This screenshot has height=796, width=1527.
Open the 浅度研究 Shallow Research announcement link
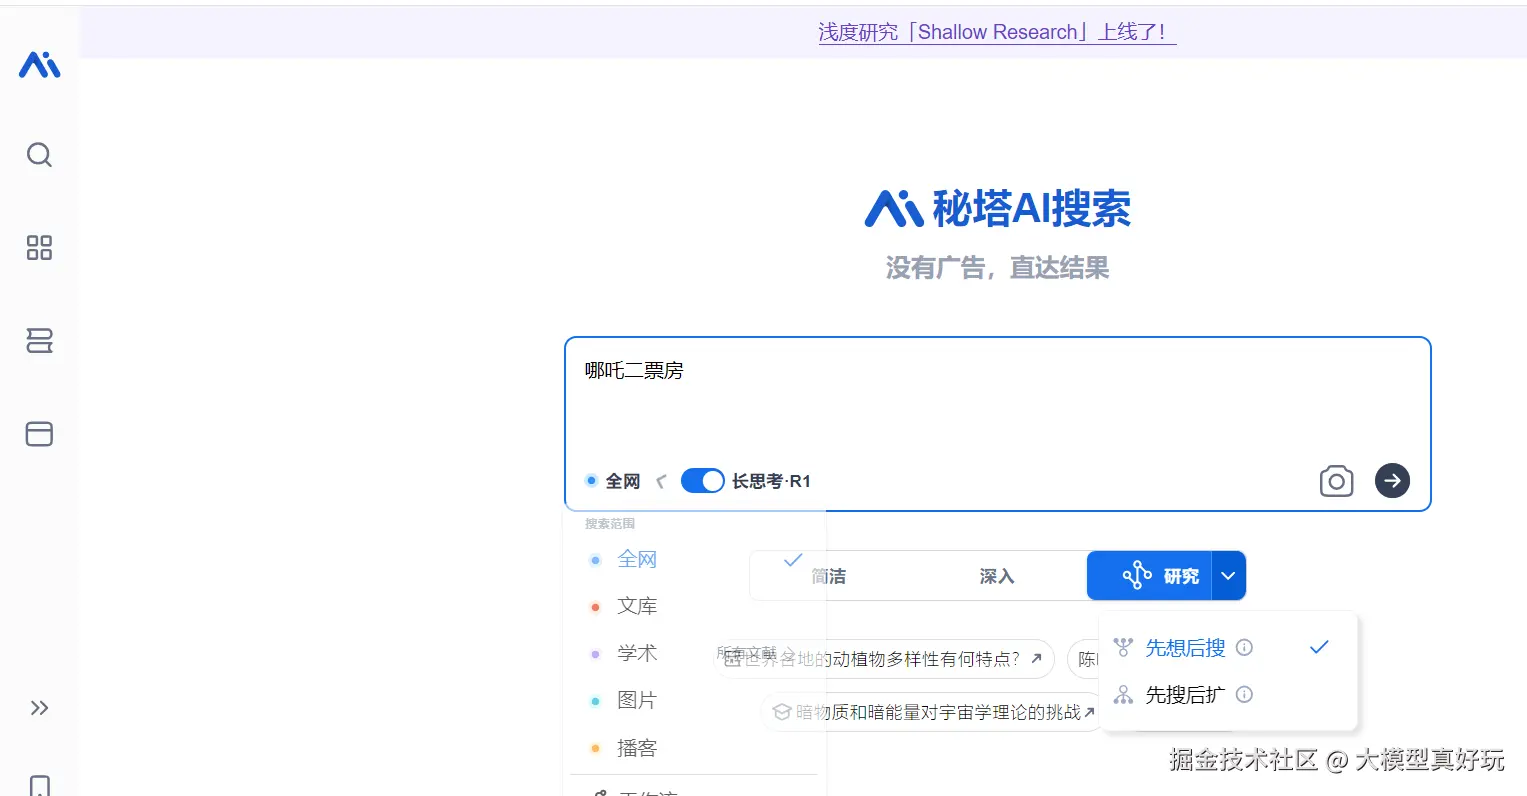[x=996, y=32]
